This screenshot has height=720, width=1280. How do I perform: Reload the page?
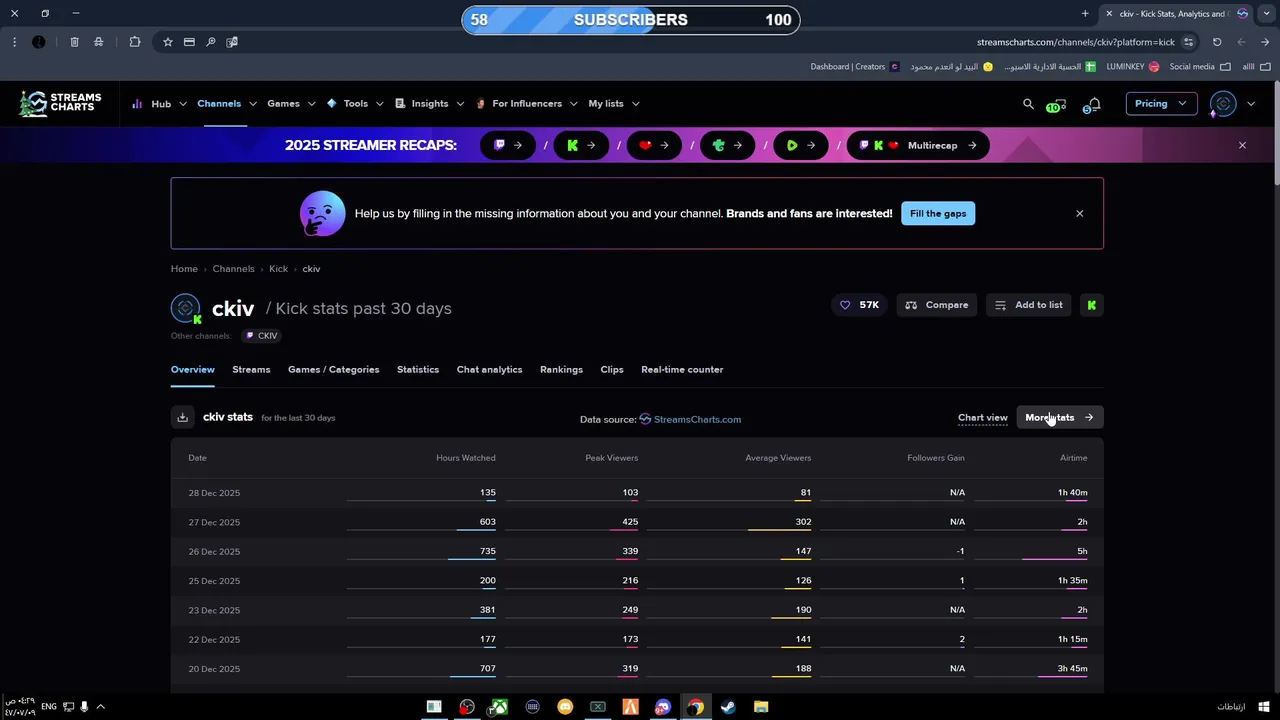click(x=1217, y=42)
